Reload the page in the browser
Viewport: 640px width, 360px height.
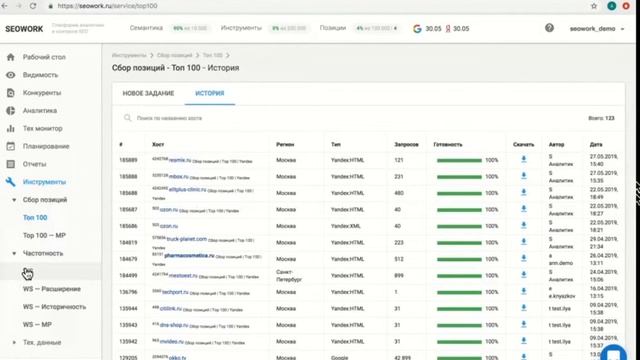33,6
